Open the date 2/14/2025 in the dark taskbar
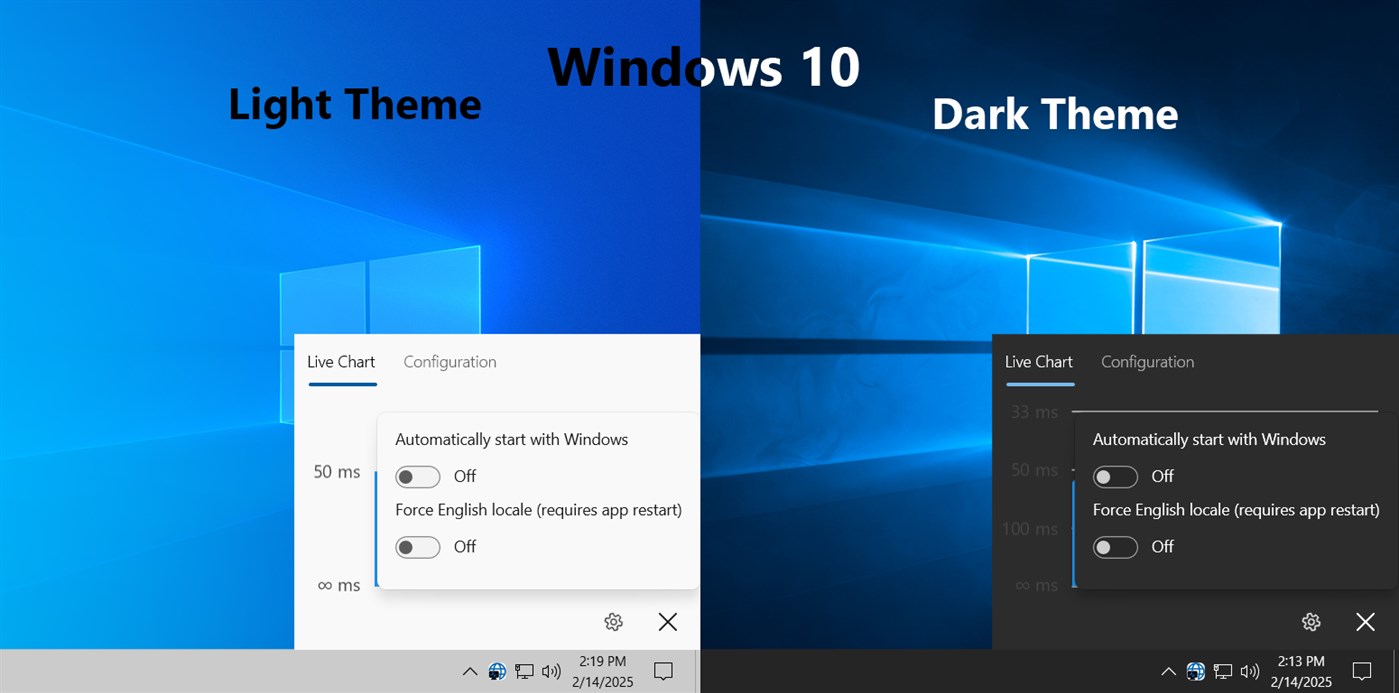The image size is (1399, 693). point(1301,681)
